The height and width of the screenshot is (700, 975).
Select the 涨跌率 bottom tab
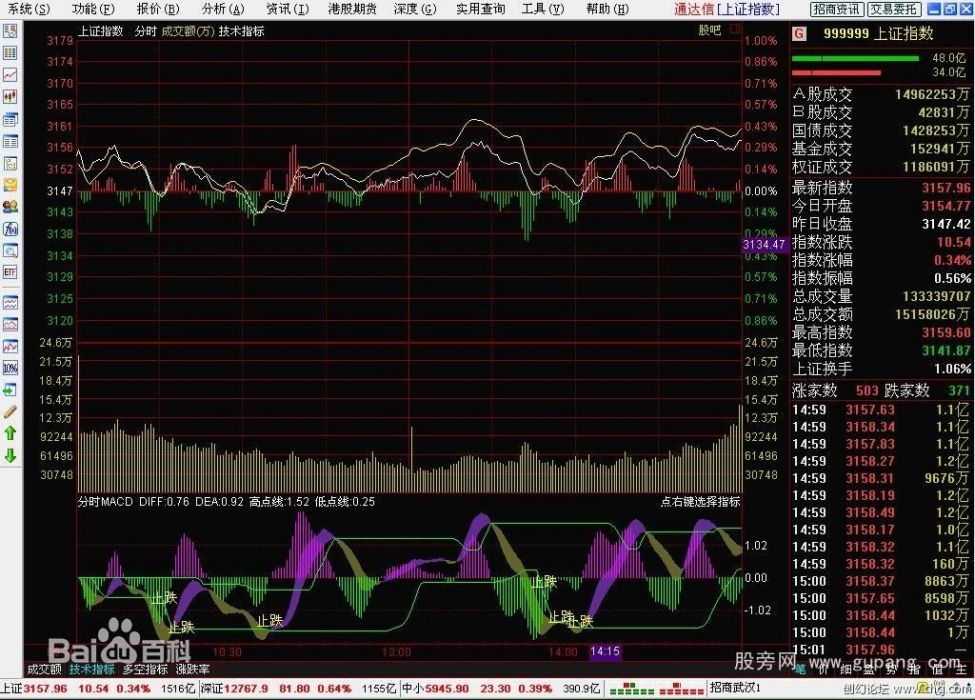click(x=192, y=670)
